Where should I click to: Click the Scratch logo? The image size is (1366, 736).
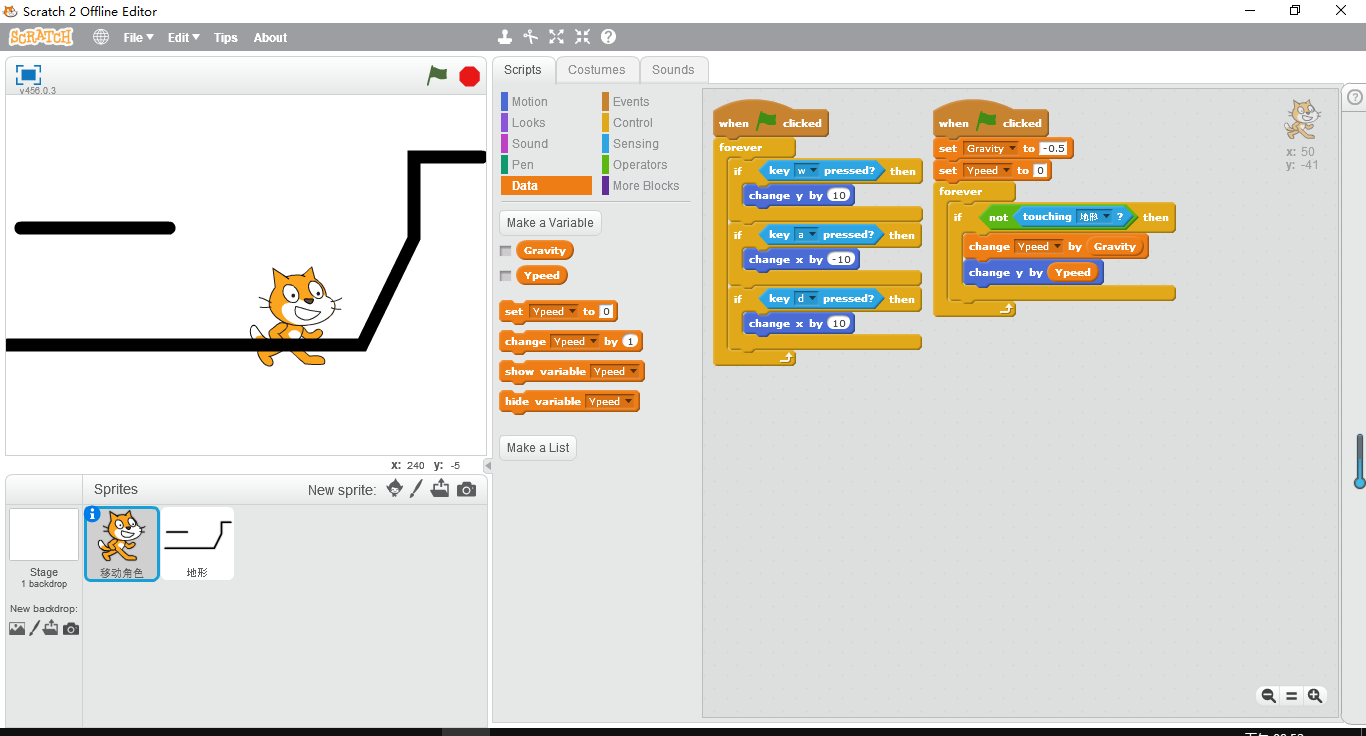point(41,37)
